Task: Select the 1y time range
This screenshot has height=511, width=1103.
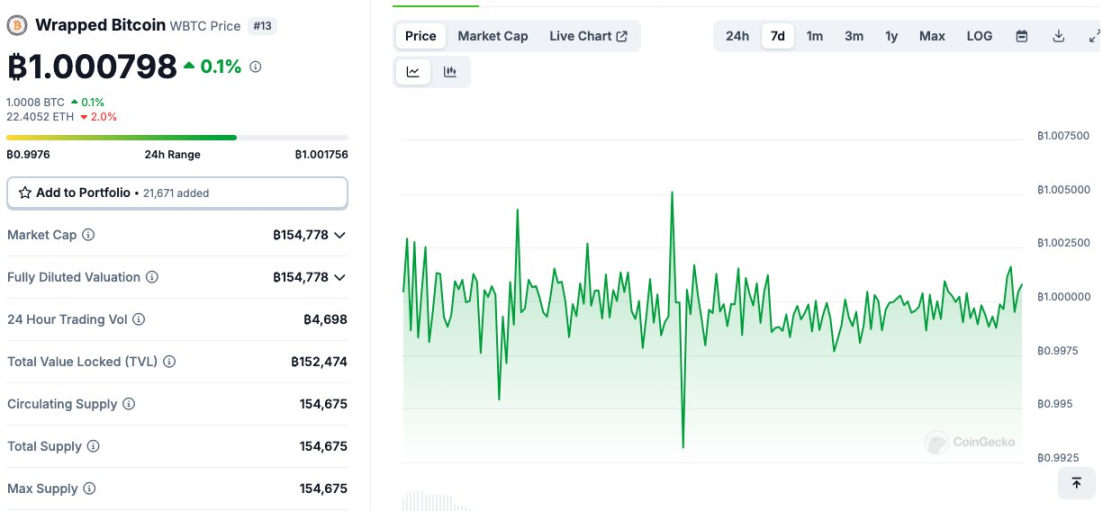Action: pyautogui.click(x=891, y=36)
